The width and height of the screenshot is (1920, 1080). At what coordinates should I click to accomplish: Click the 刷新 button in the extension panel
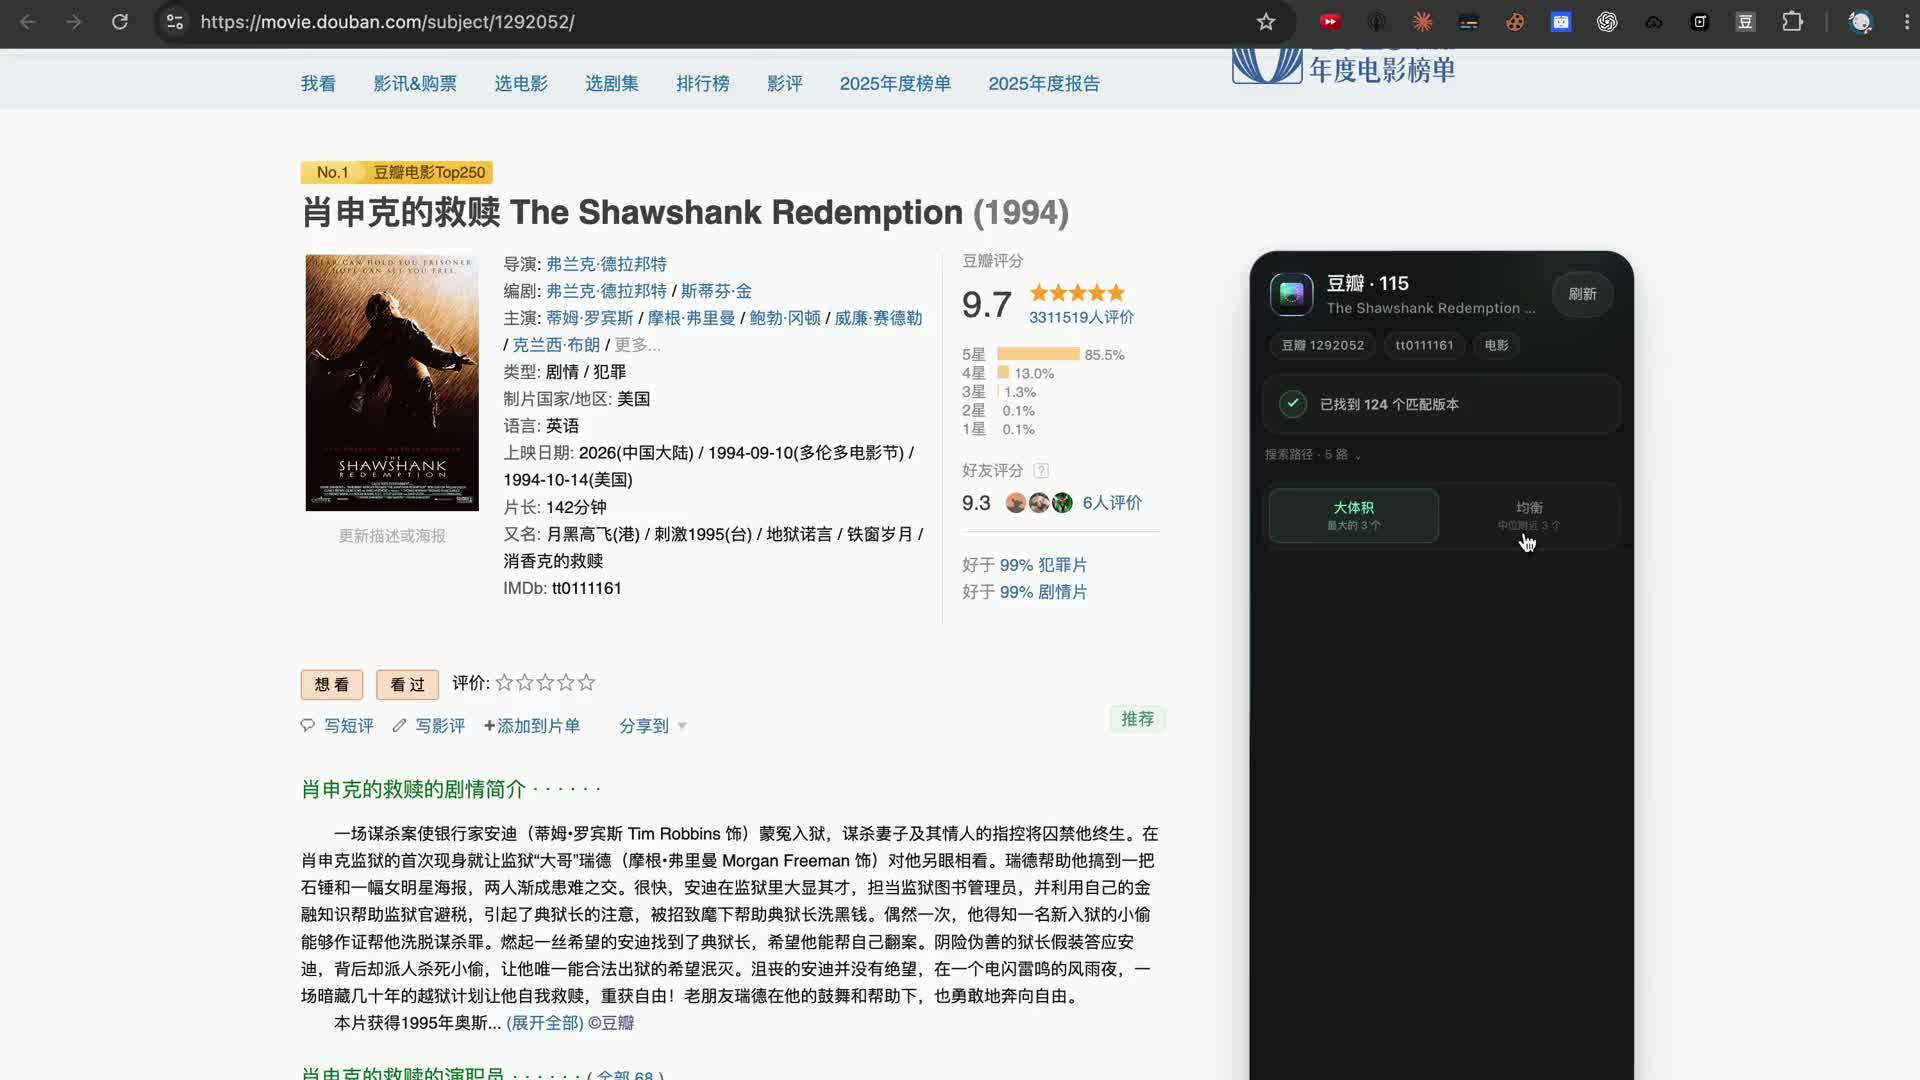(x=1582, y=294)
